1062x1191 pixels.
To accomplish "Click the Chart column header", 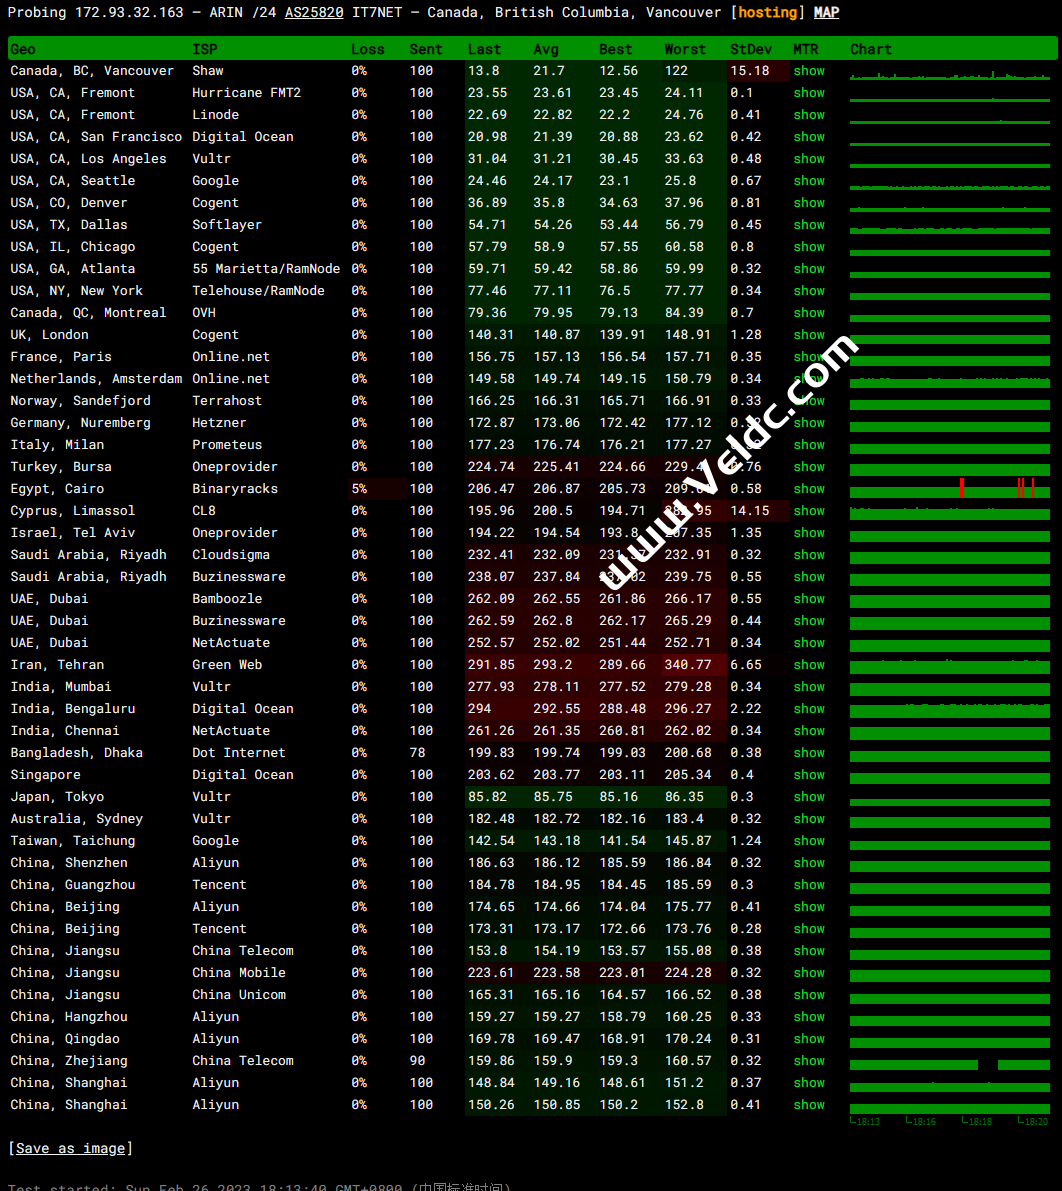I will (x=871, y=49).
